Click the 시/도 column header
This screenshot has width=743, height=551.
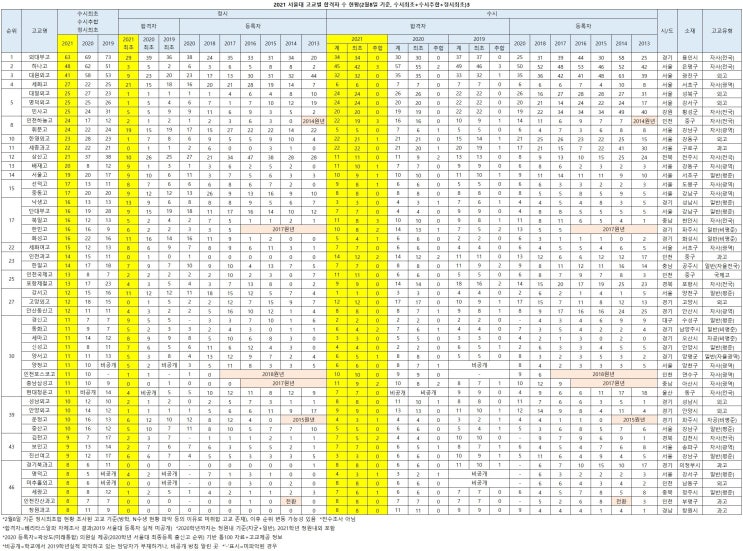(x=667, y=31)
